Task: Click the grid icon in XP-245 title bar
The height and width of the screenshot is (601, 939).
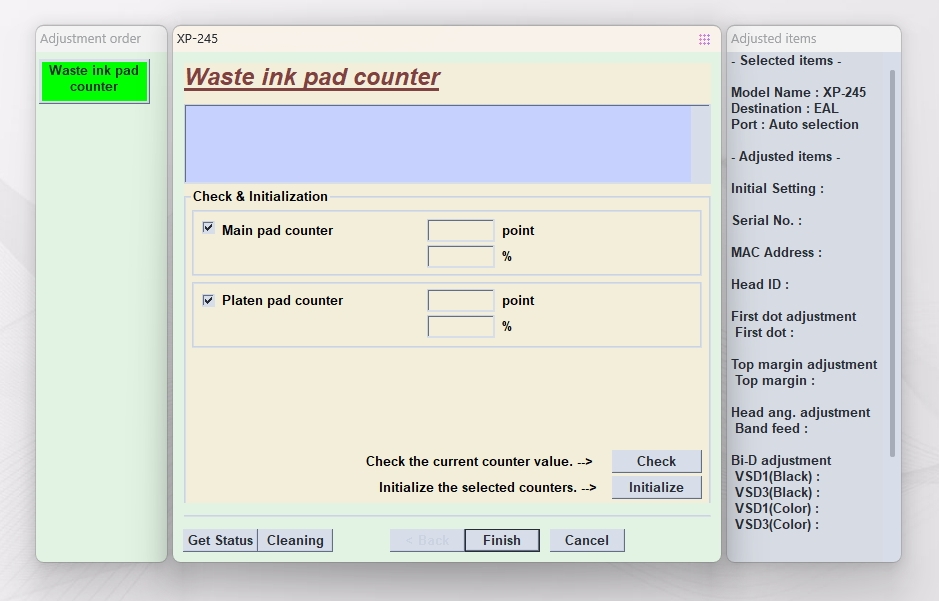Action: pyautogui.click(x=704, y=39)
